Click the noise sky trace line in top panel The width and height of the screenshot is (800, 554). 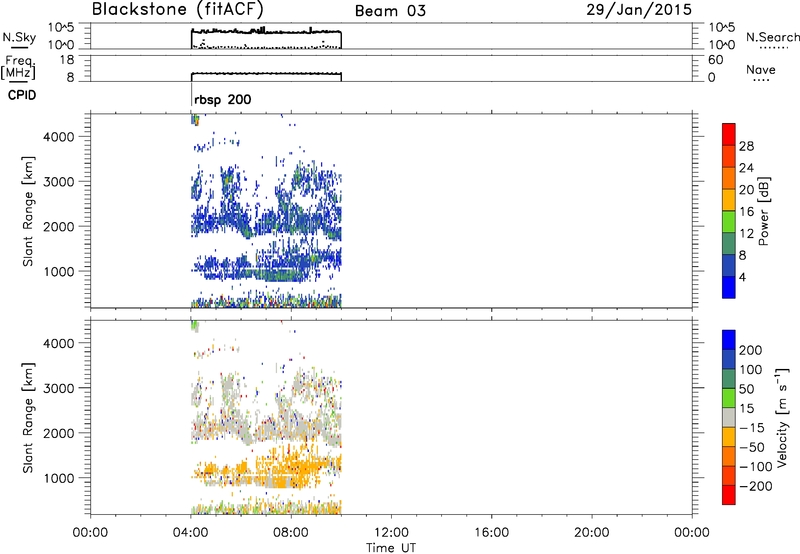(x=266, y=32)
